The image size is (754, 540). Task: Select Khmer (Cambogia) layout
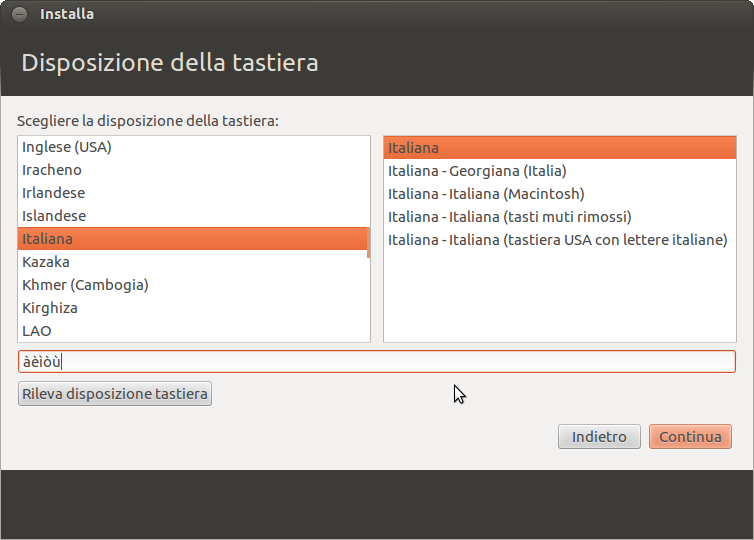tap(85, 285)
